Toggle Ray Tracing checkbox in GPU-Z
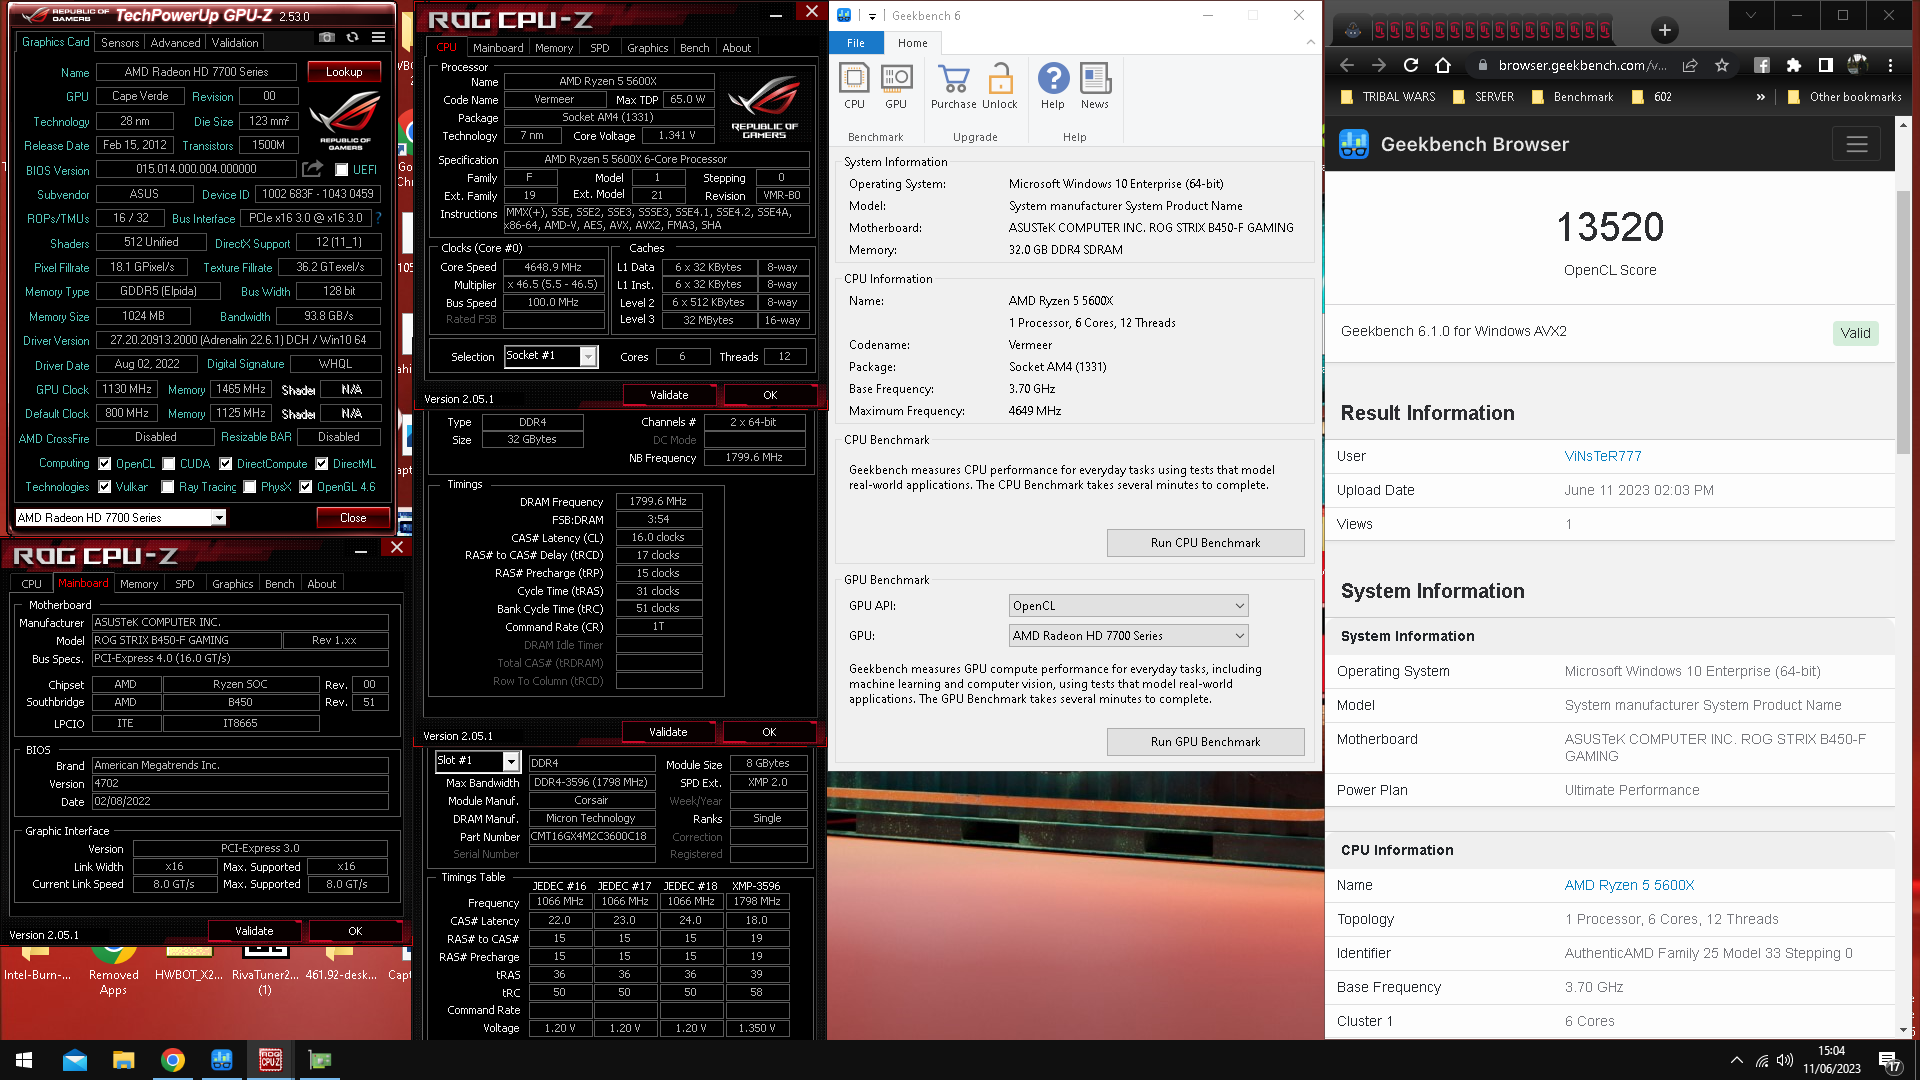The width and height of the screenshot is (1920, 1080). 169,487
